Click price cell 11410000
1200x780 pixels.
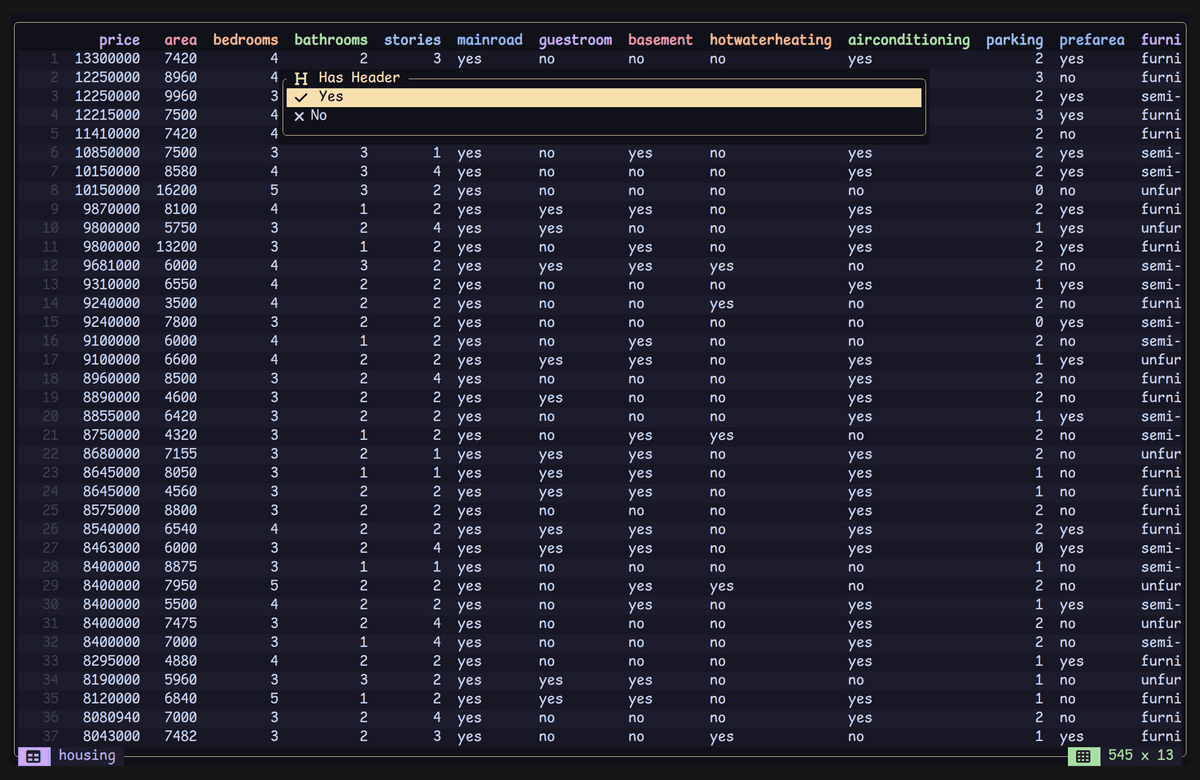click(107, 134)
